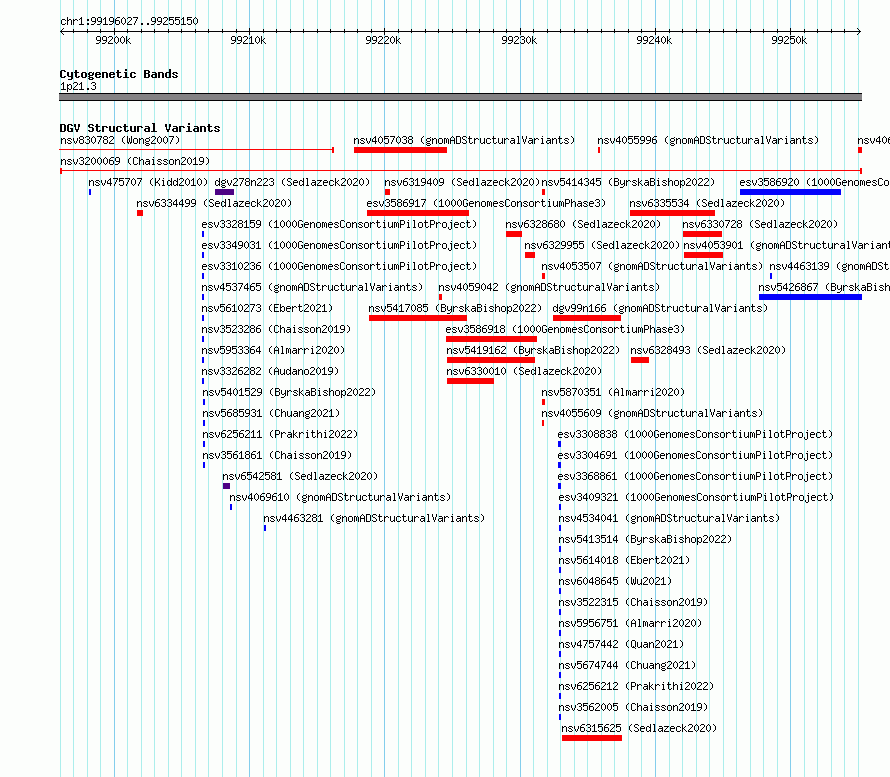Image resolution: width=890 pixels, height=777 pixels.
Task: Click nsv5870351 (Almarri2020) label
Action: [613, 392]
